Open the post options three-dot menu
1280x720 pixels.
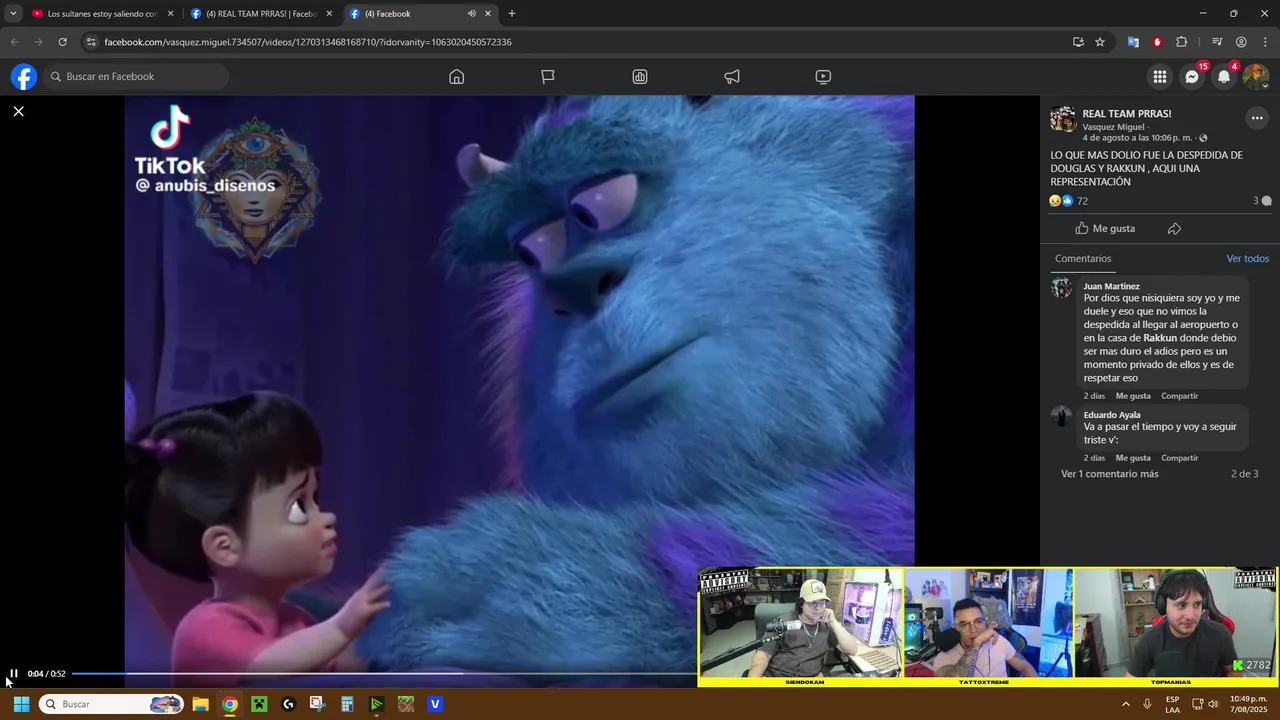pos(1257,118)
